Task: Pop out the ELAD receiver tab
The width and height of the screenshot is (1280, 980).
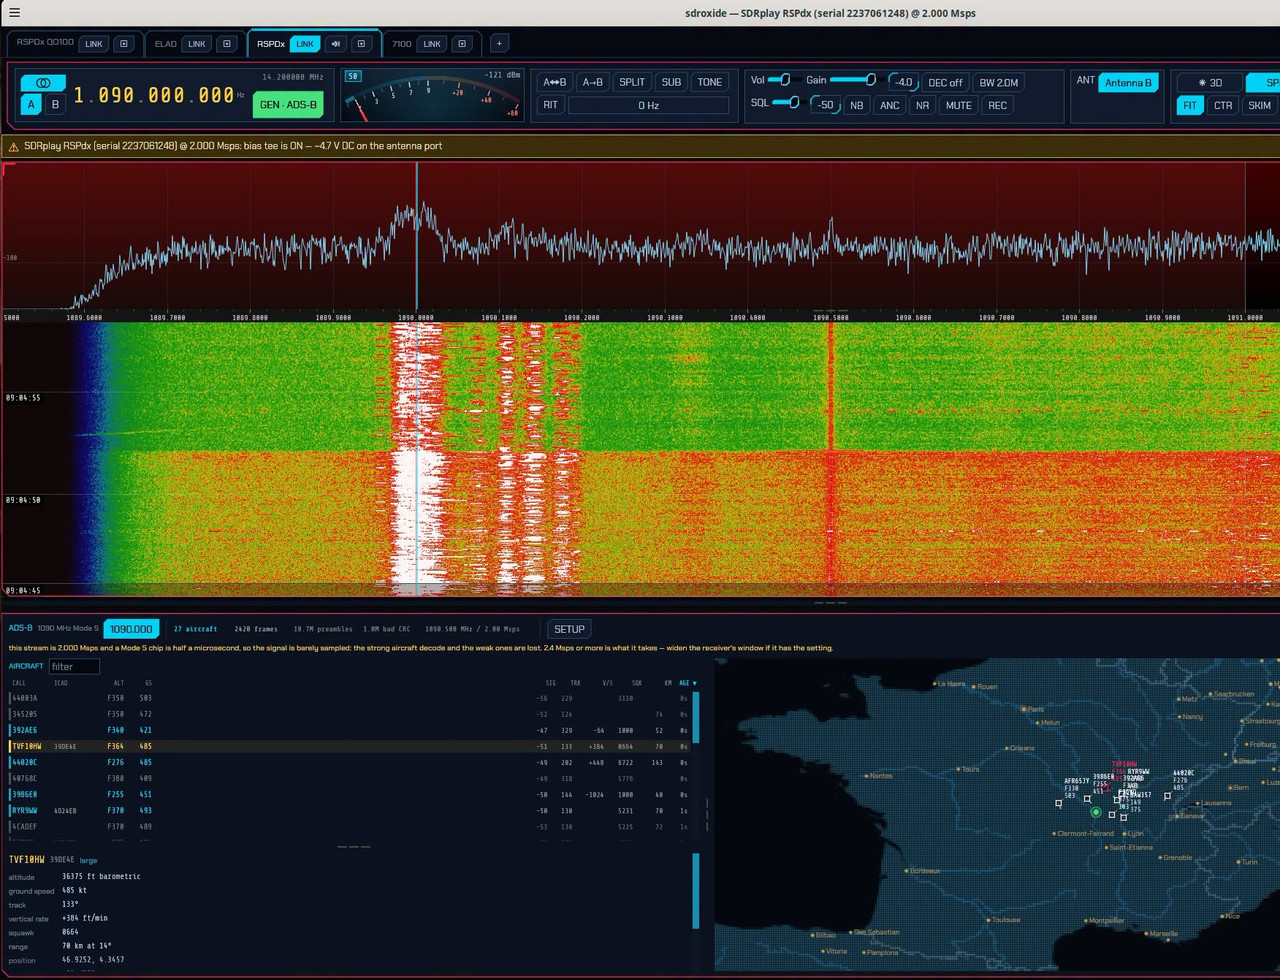Action: [x=227, y=44]
